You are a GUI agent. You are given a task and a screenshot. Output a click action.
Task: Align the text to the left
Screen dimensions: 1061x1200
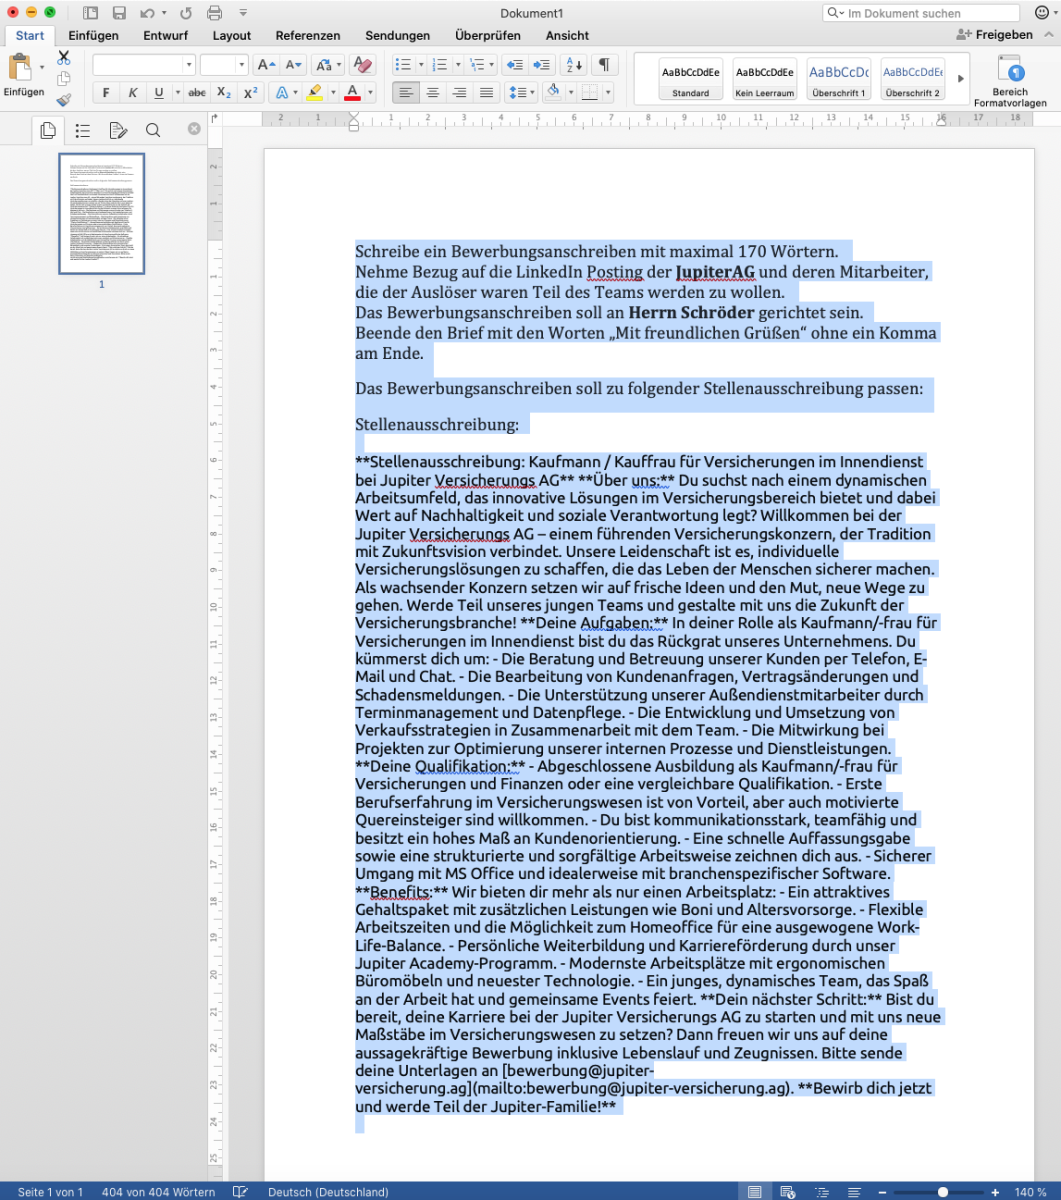[405, 93]
